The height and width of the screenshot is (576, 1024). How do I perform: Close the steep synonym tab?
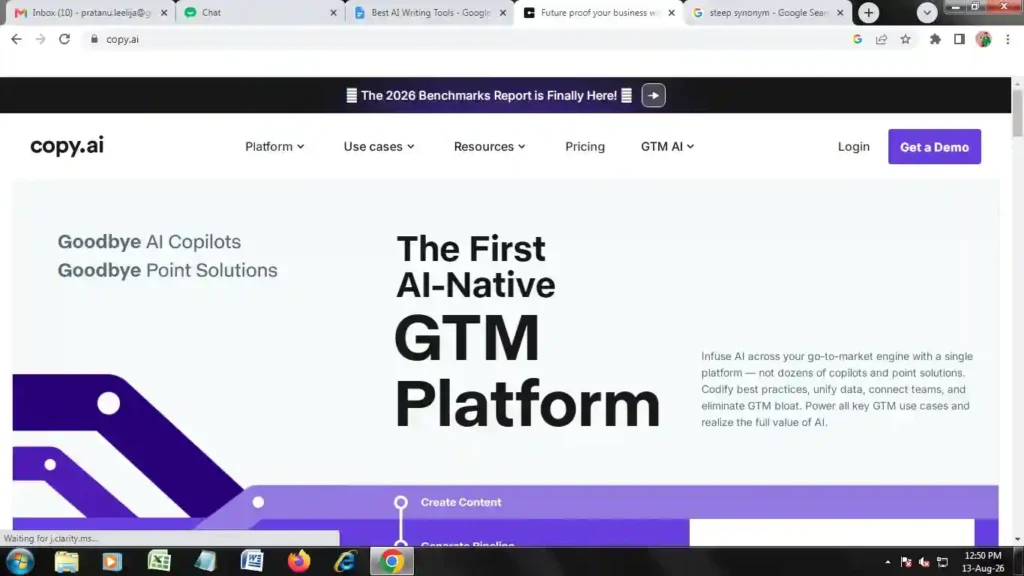pyautogui.click(x=840, y=12)
